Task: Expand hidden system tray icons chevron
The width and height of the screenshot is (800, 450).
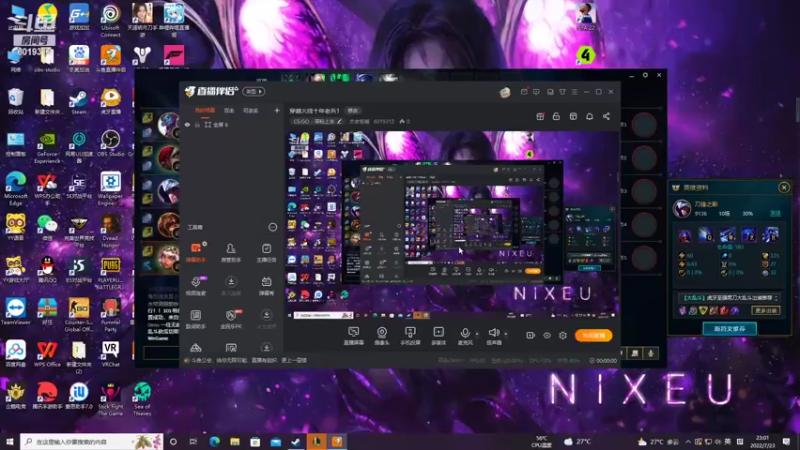Action: 688,442
